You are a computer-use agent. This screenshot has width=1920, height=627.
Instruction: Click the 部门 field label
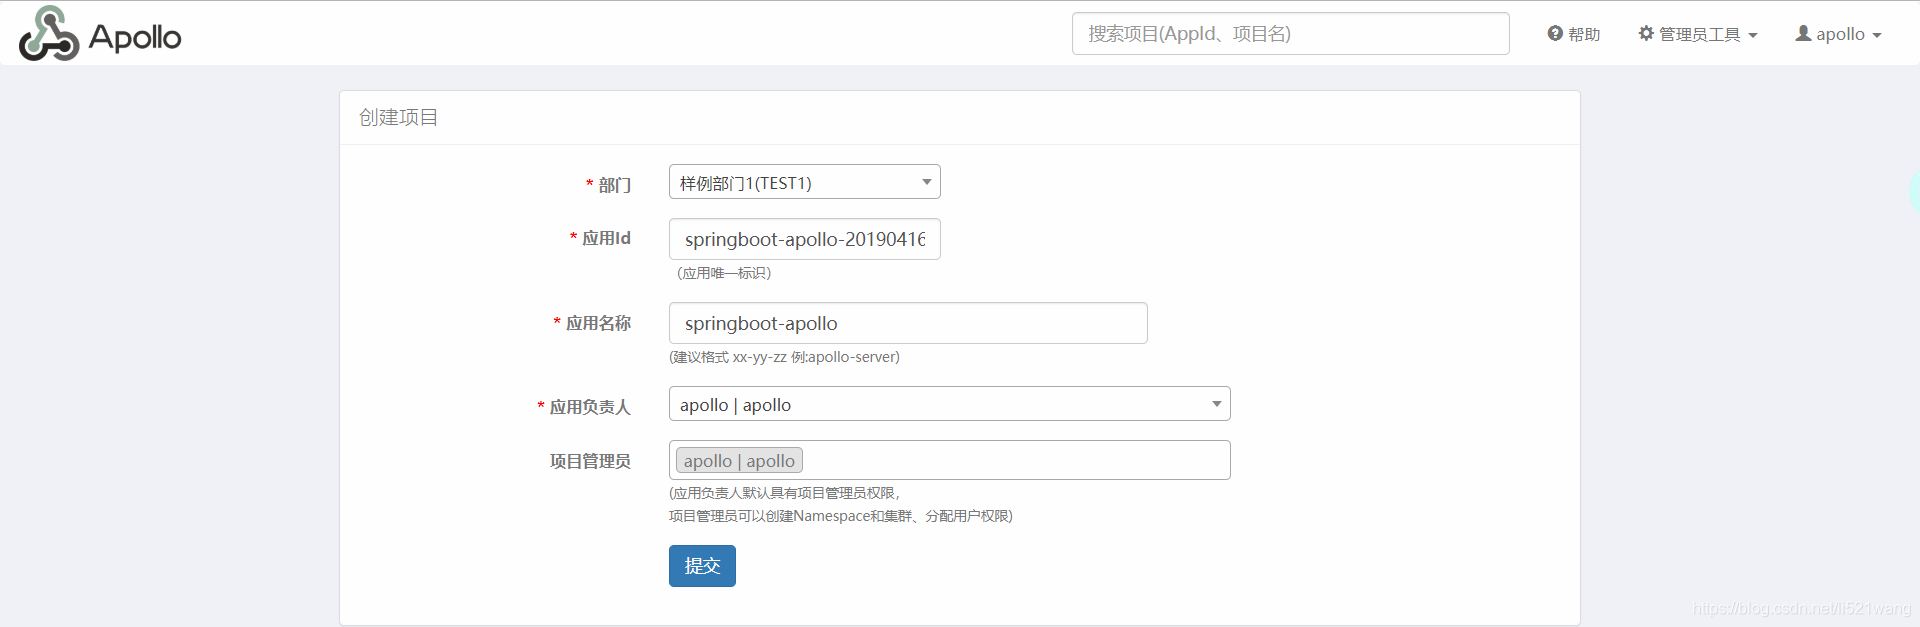[615, 185]
